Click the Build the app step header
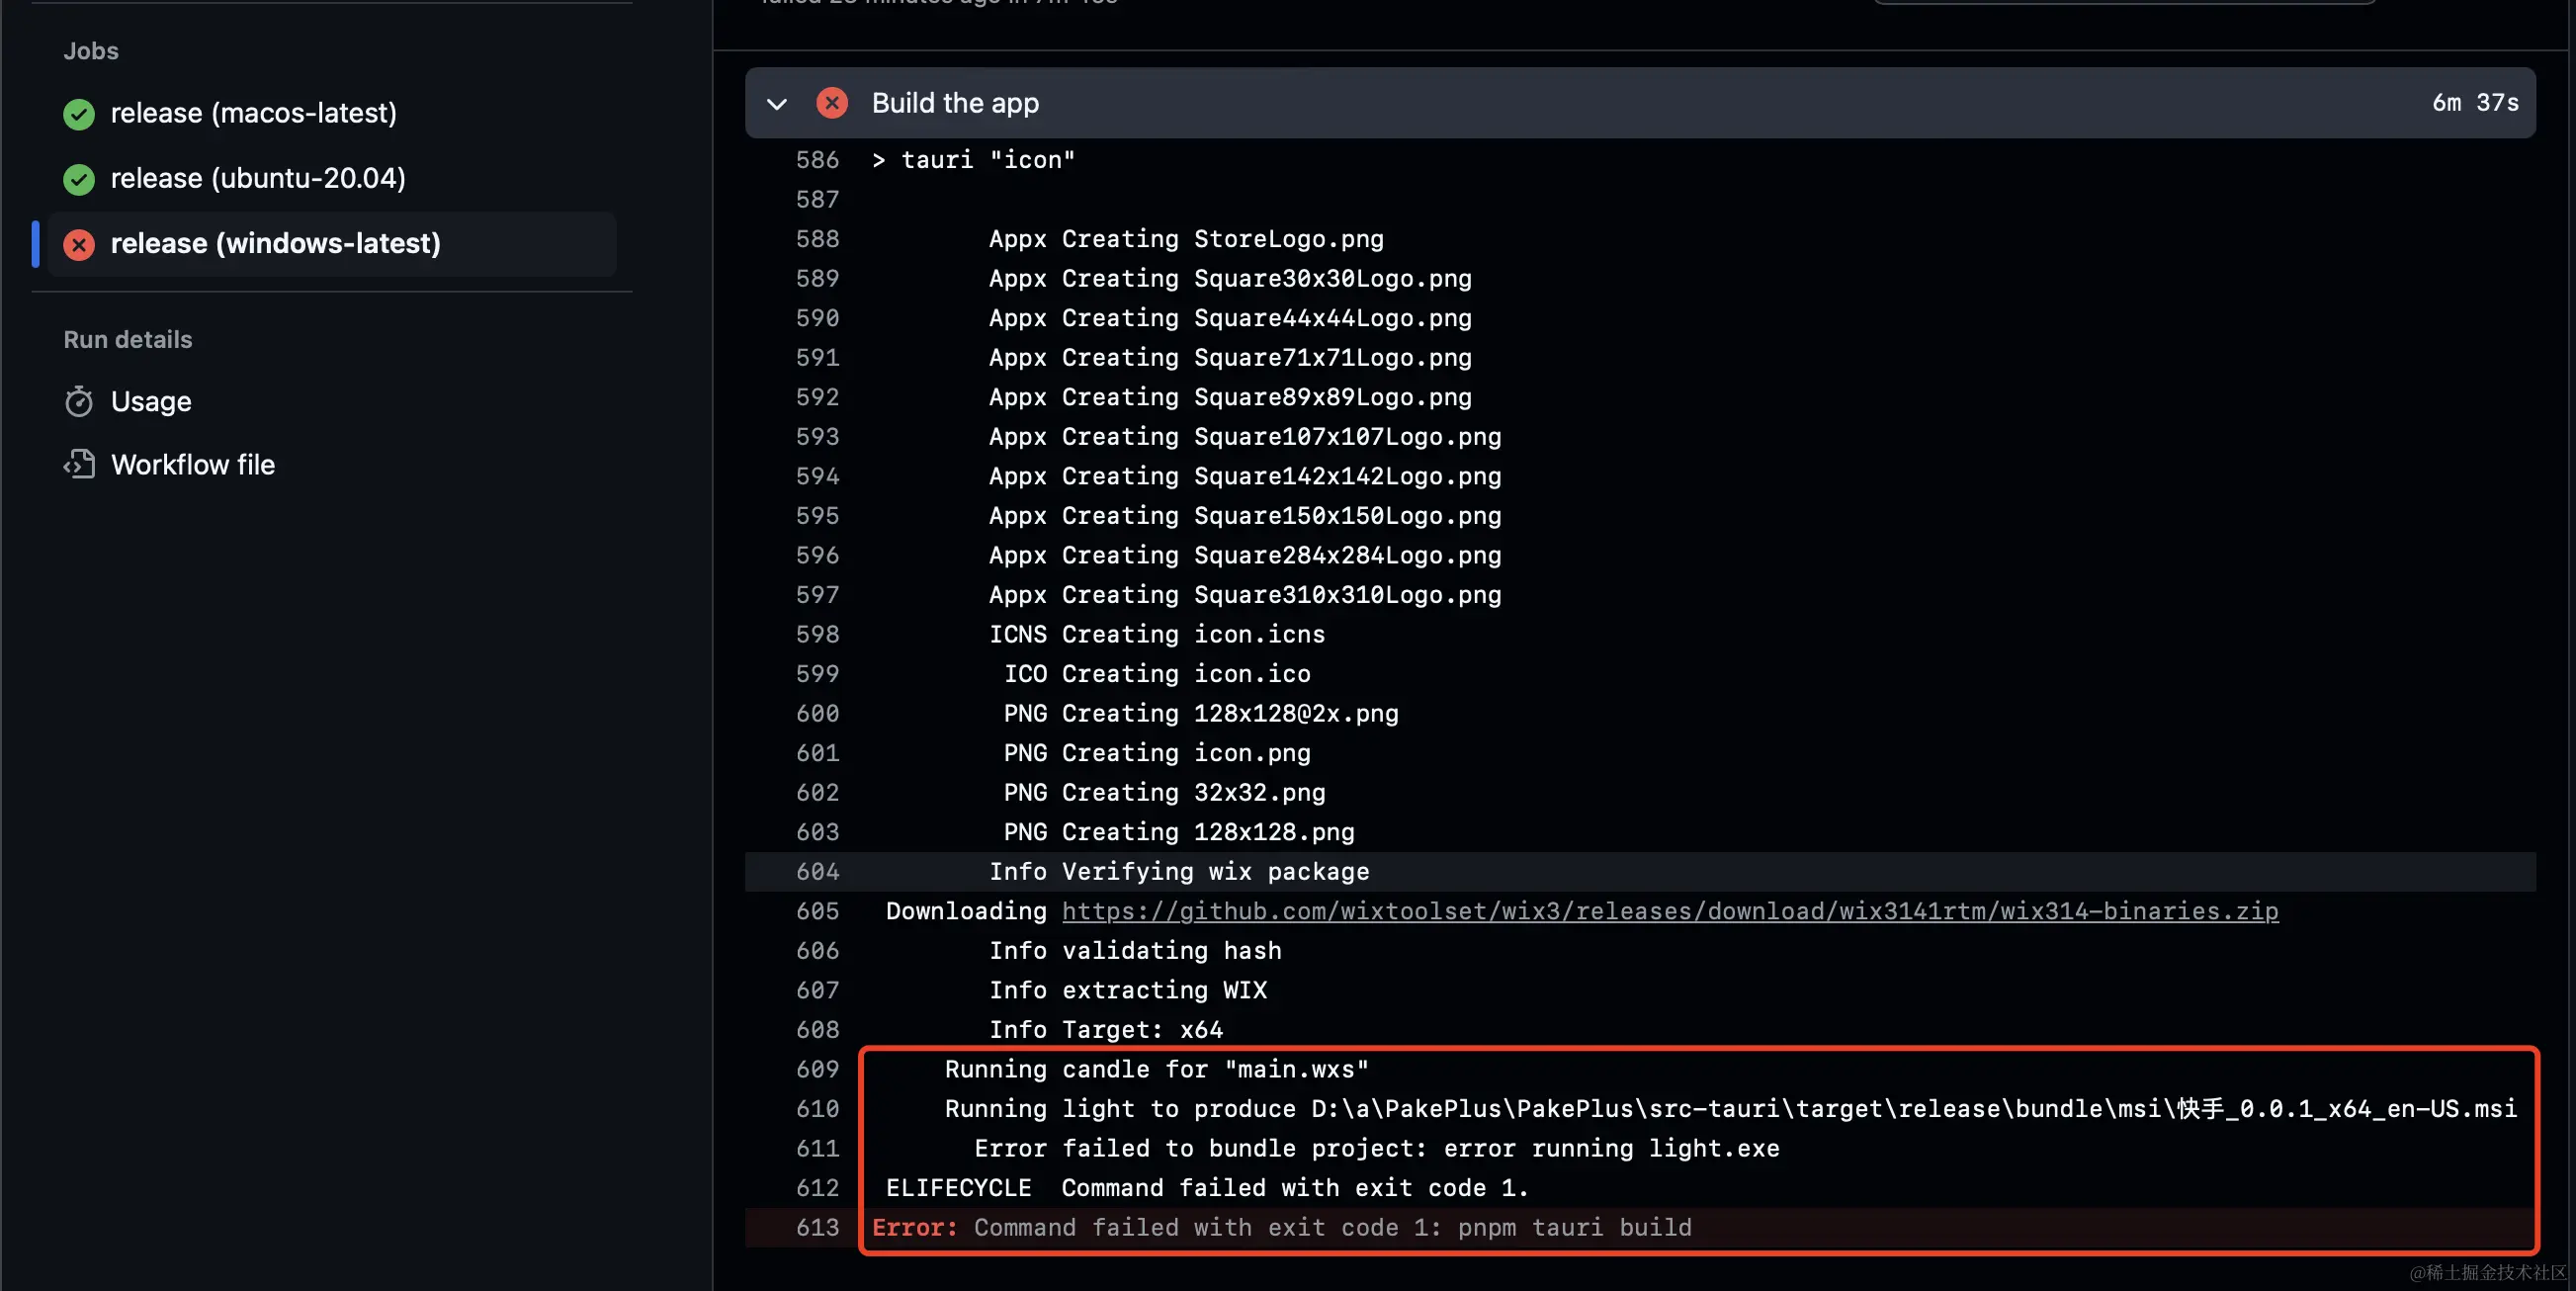2576x1291 pixels. point(955,103)
